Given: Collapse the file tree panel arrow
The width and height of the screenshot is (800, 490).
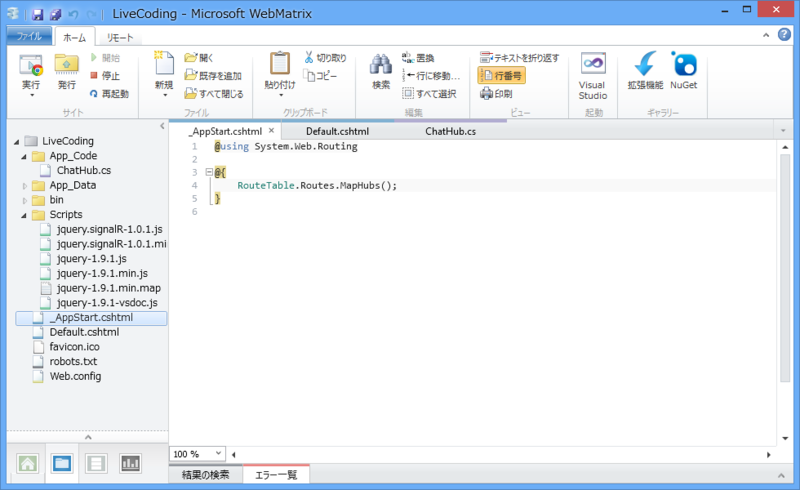Looking at the screenshot, I should [162, 126].
